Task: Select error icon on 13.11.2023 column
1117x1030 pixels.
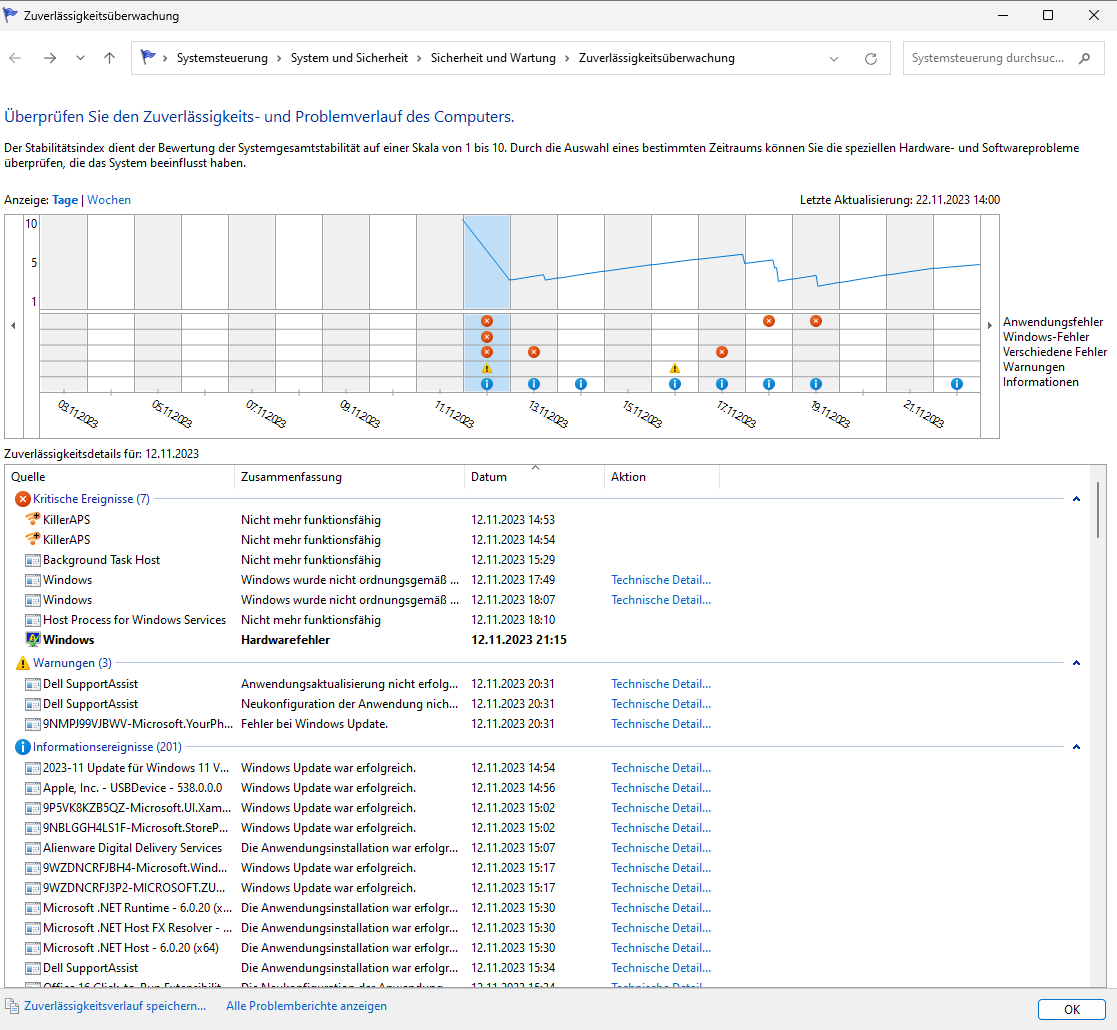Action: [534, 352]
